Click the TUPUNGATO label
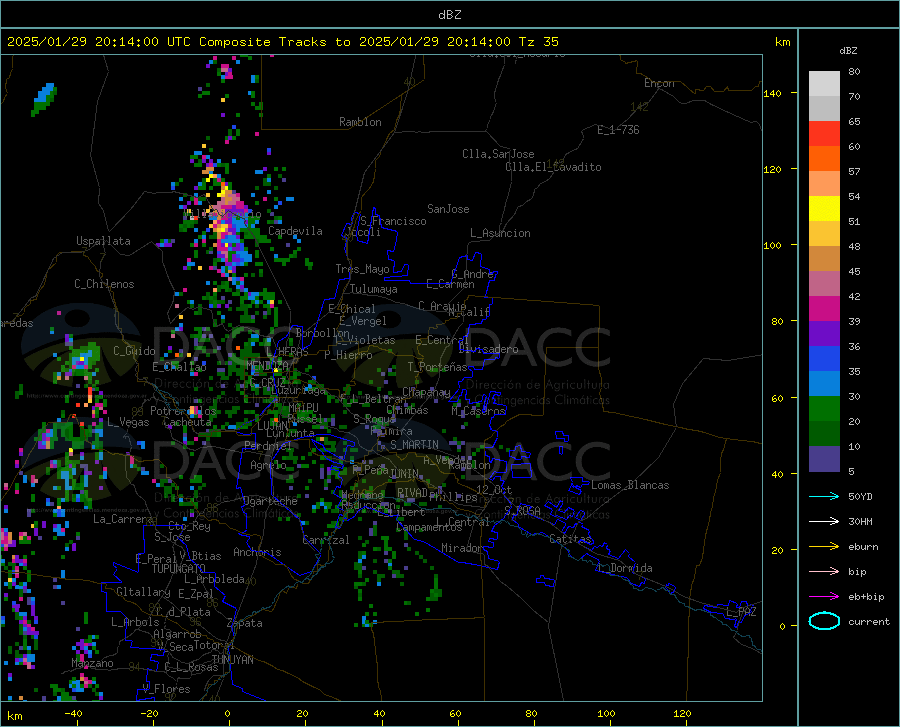 point(179,569)
